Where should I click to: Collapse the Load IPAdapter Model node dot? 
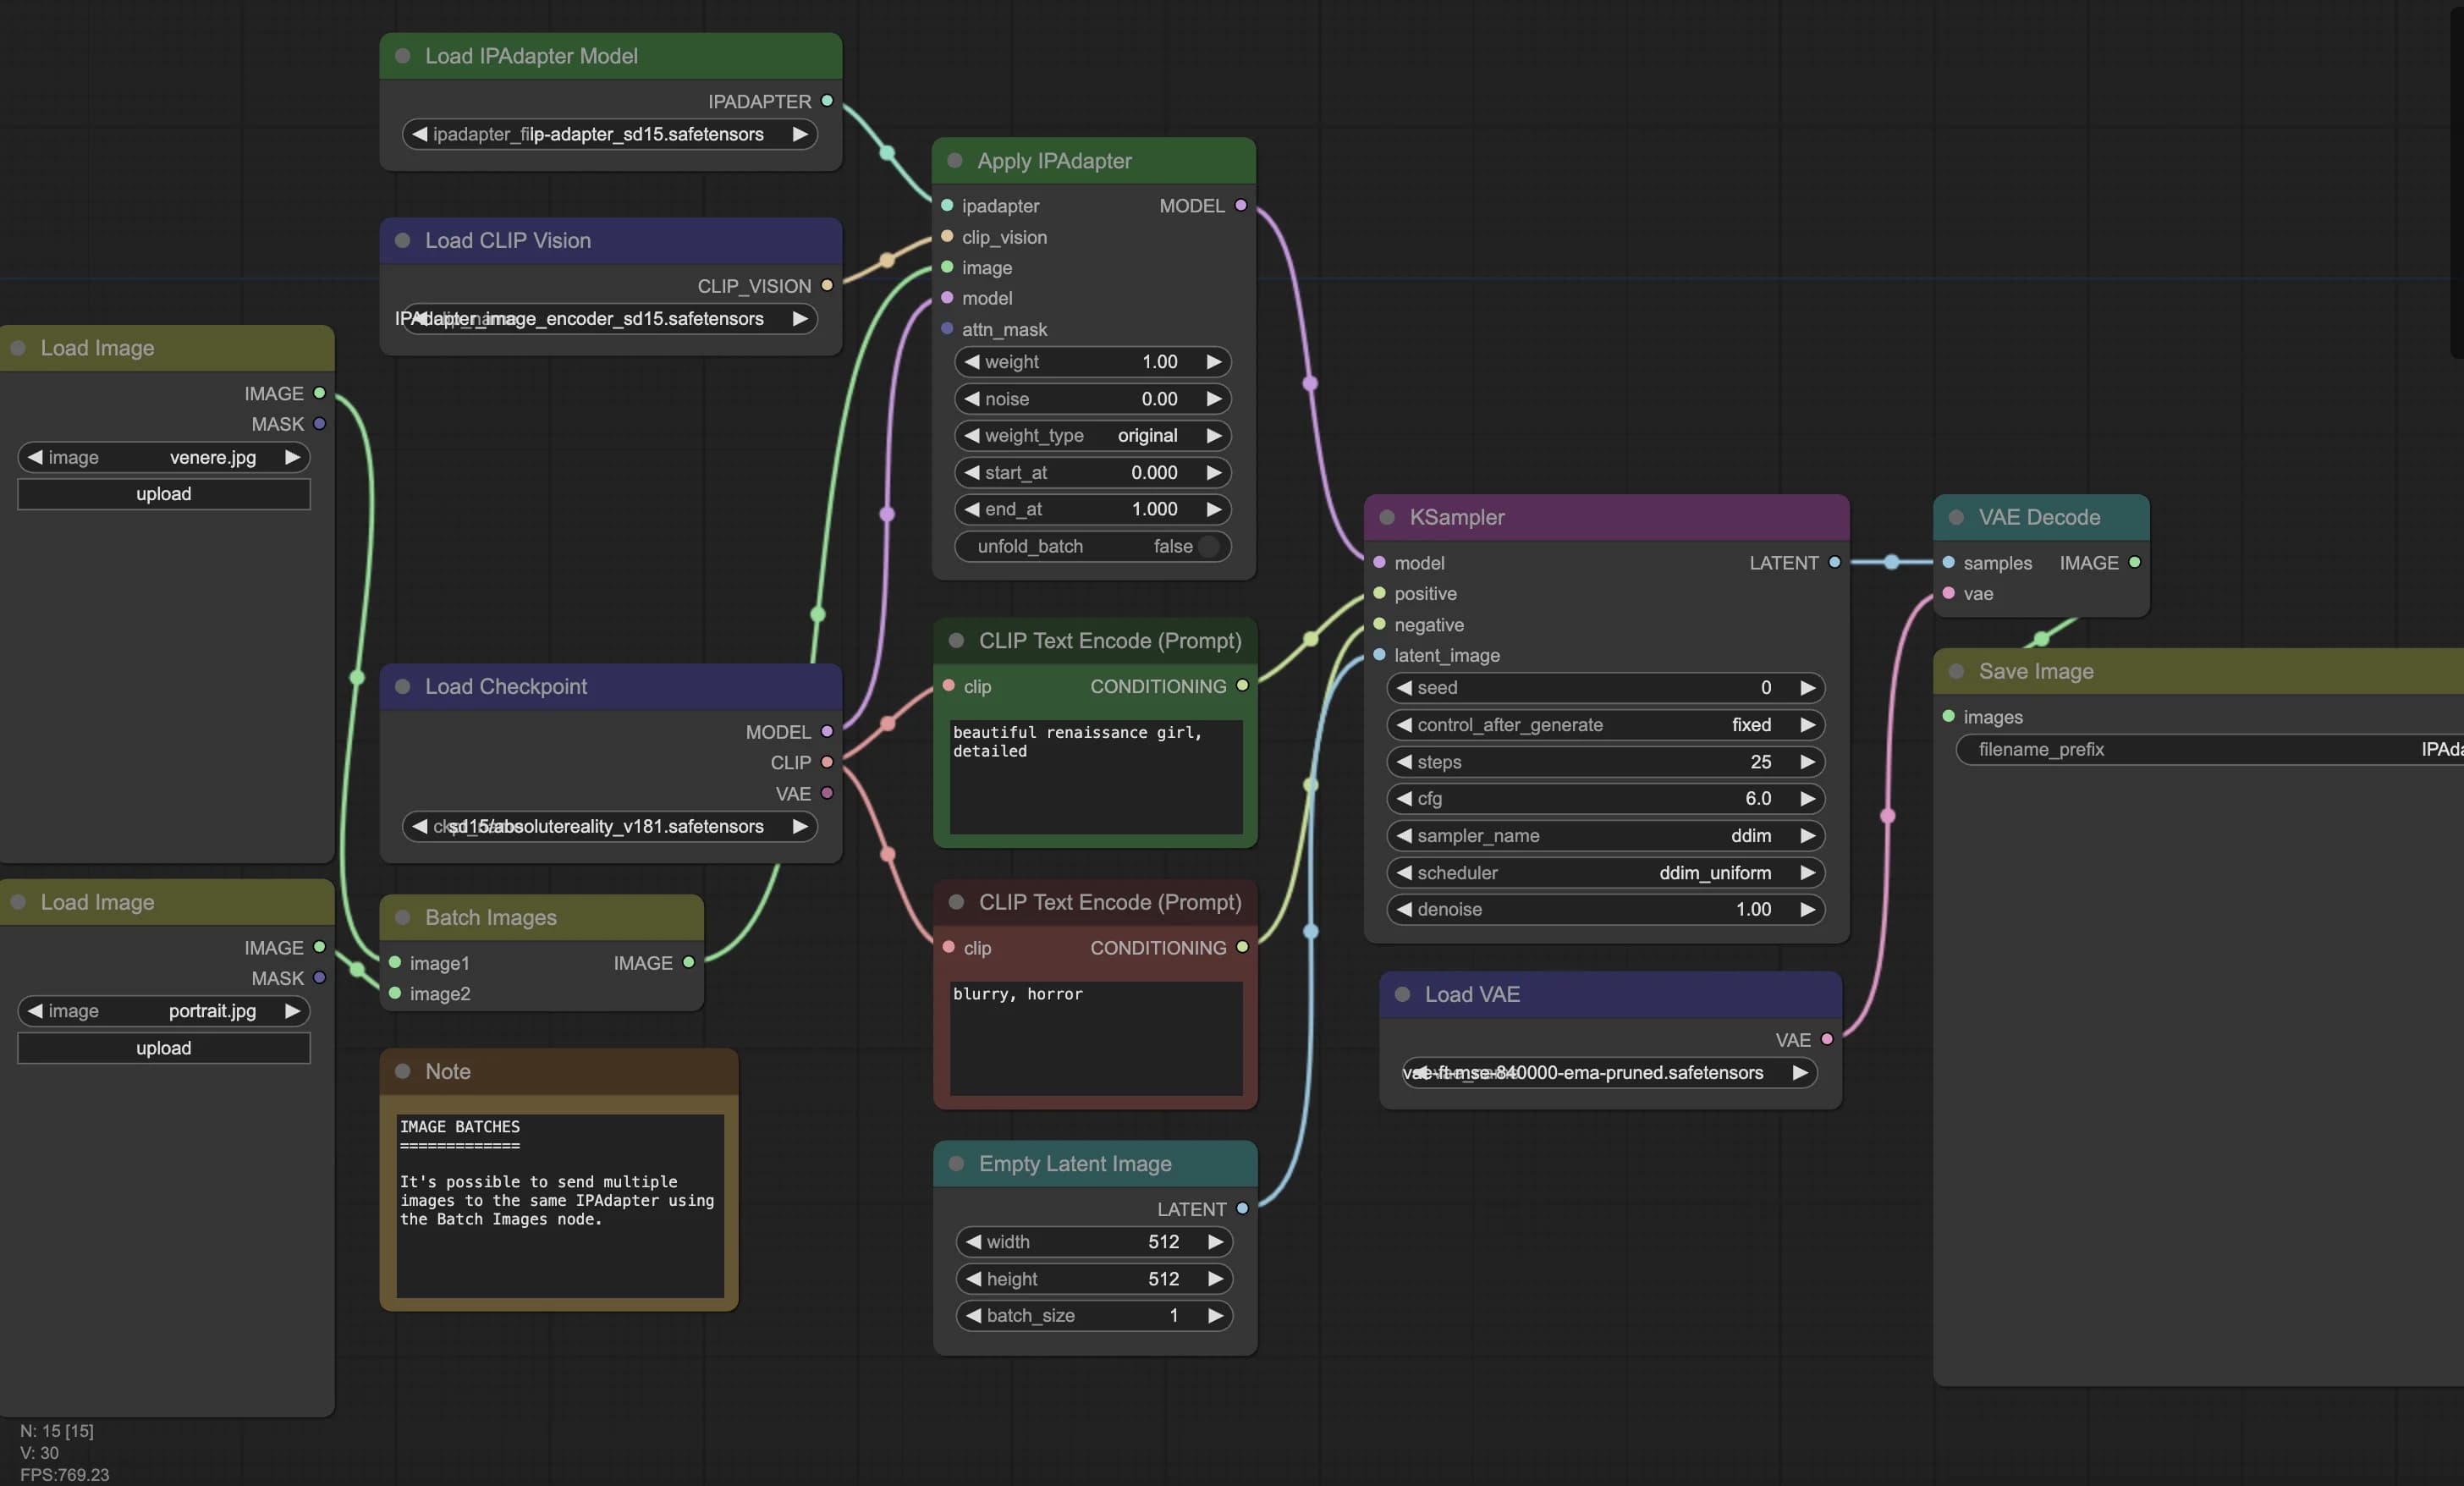(403, 56)
